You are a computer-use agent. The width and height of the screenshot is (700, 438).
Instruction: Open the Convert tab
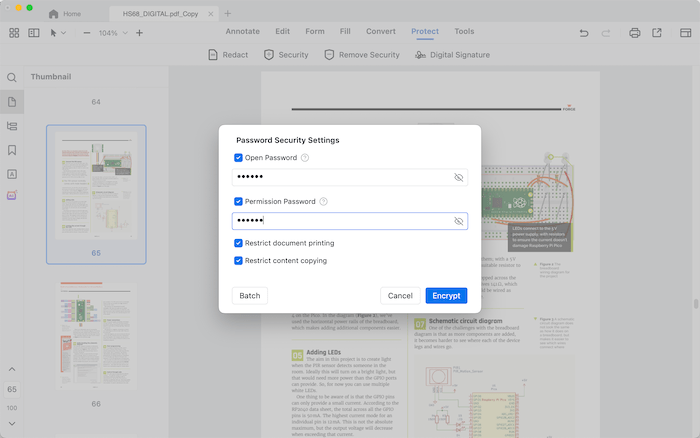point(380,32)
